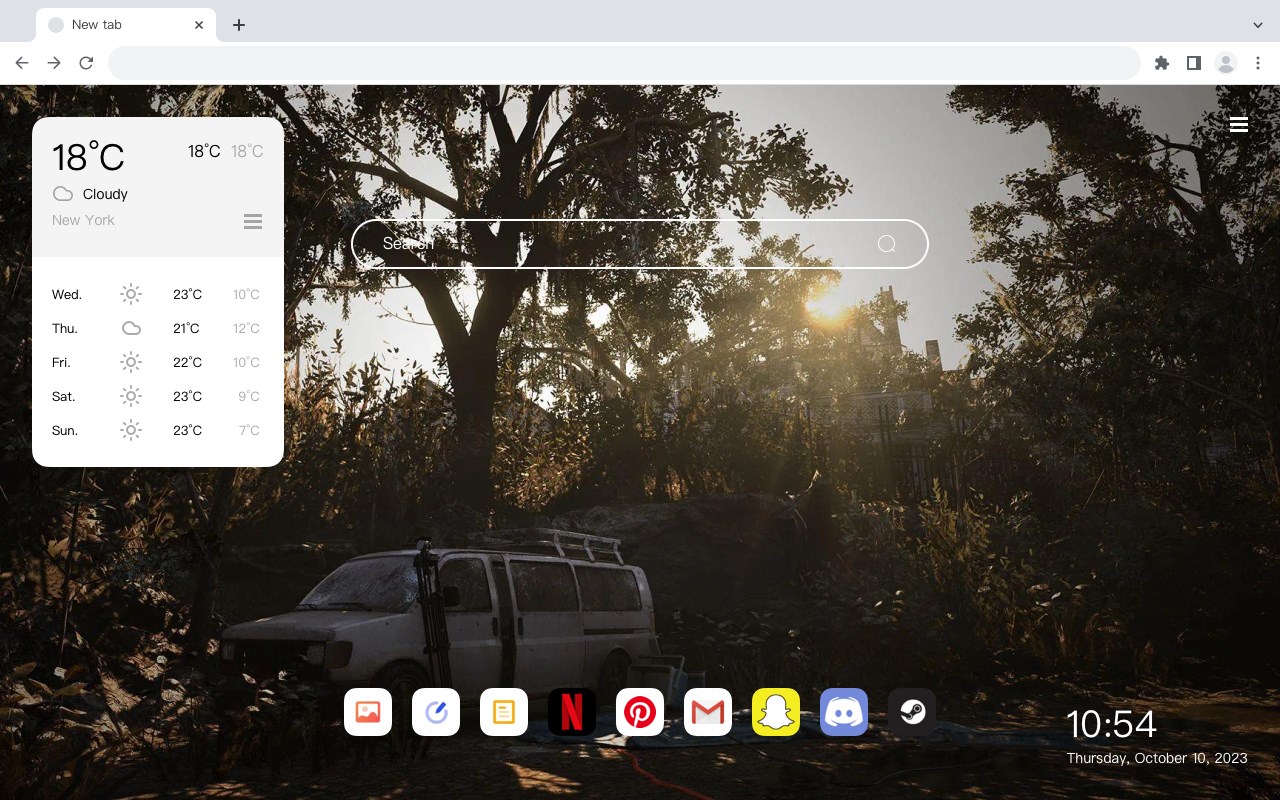Screen dimensions: 1280x800
Task: Click Thursday's cloud forecast icon
Action: pos(131,328)
